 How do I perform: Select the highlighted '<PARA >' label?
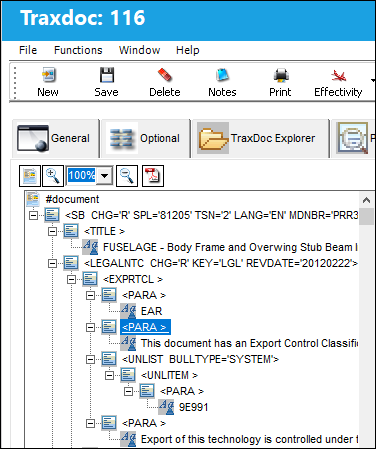pyautogui.click(x=145, y=327)
